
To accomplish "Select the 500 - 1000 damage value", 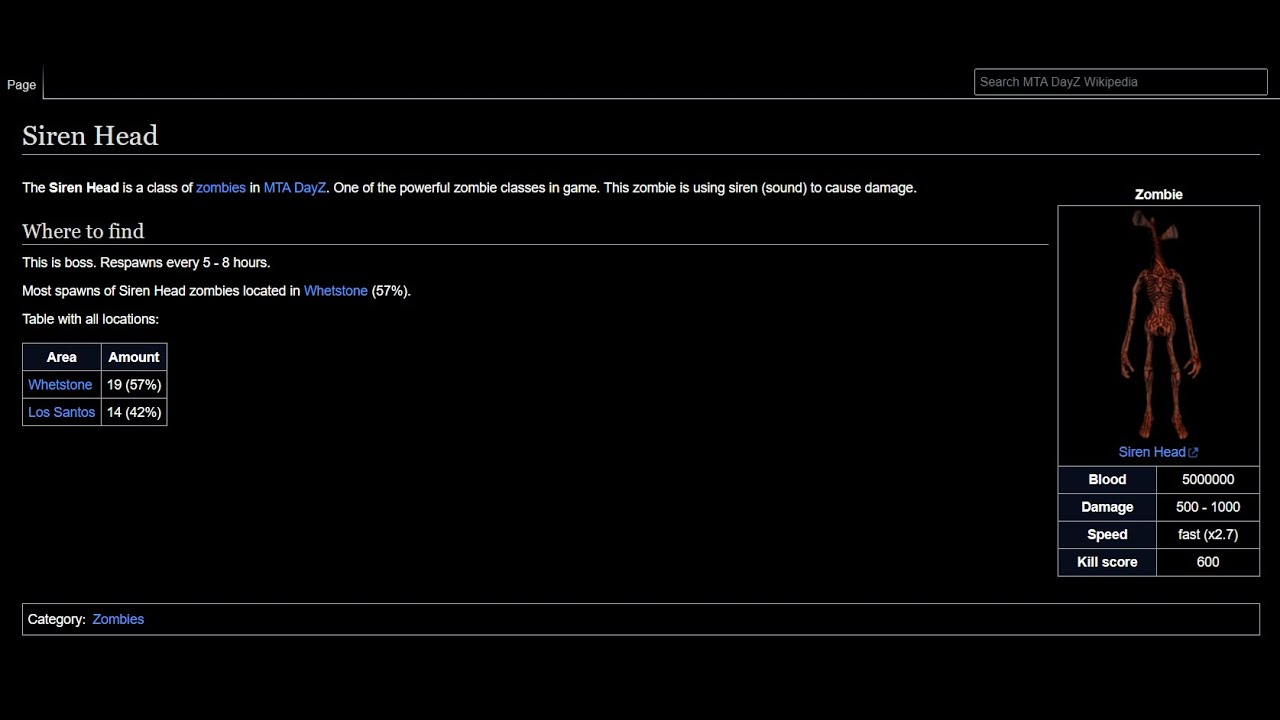I will [1208, 507].
